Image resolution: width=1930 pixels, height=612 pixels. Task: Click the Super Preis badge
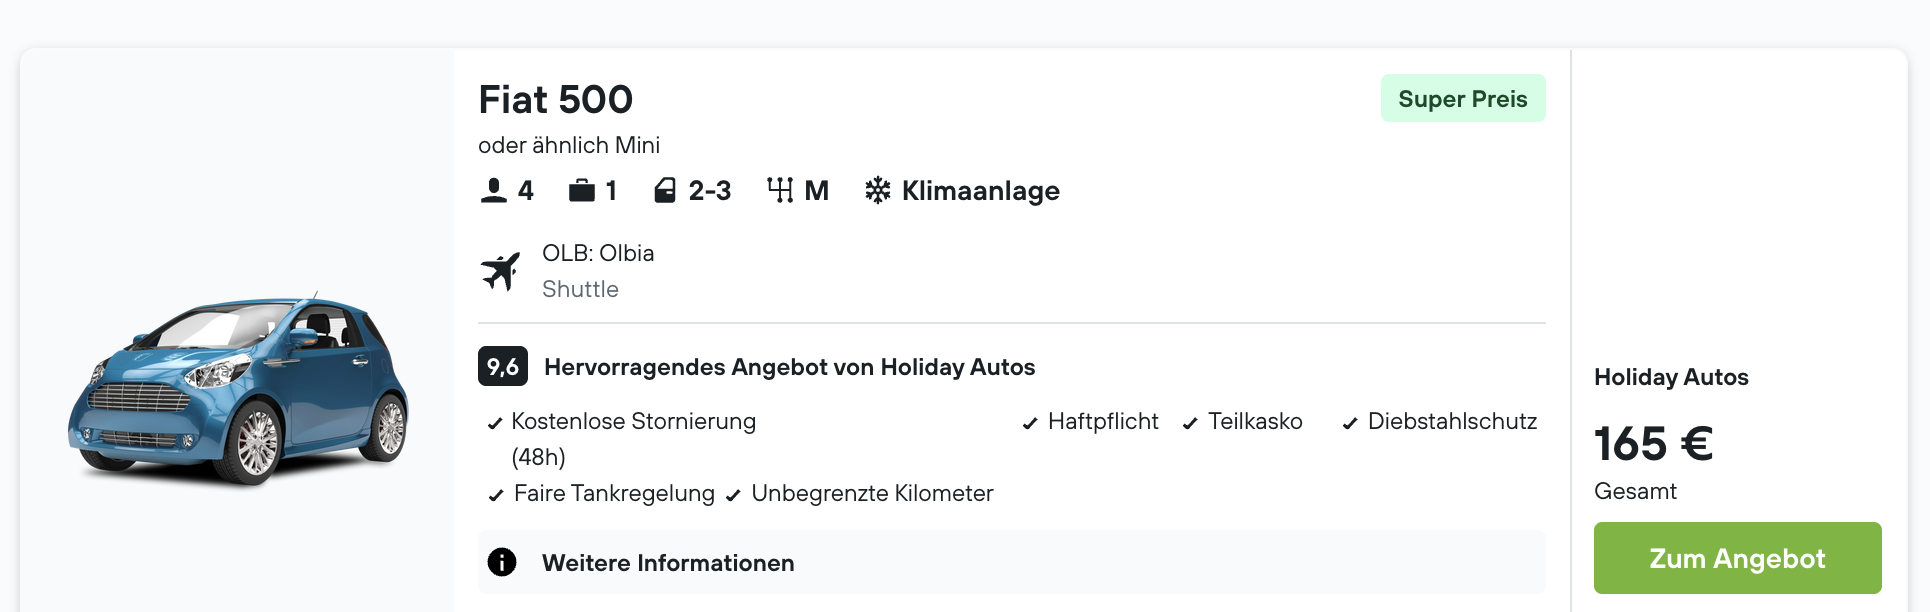1462,99
